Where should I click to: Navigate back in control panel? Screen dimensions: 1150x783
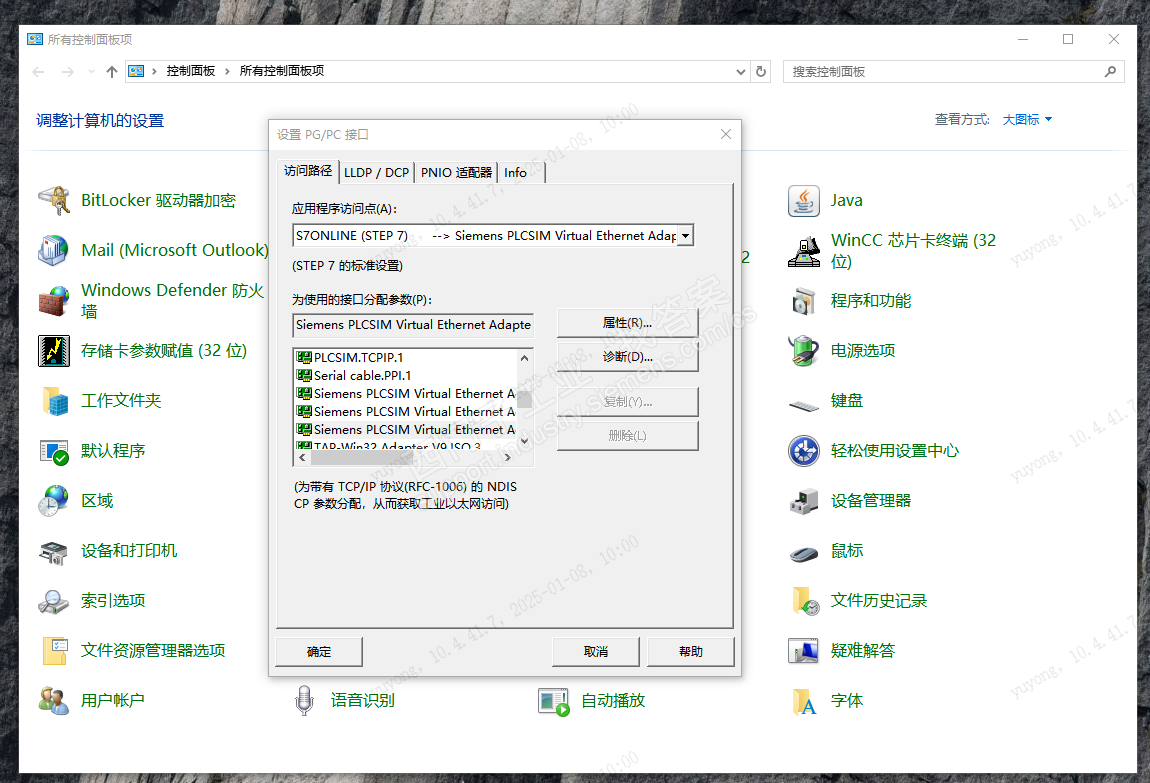tap(39, 71)
